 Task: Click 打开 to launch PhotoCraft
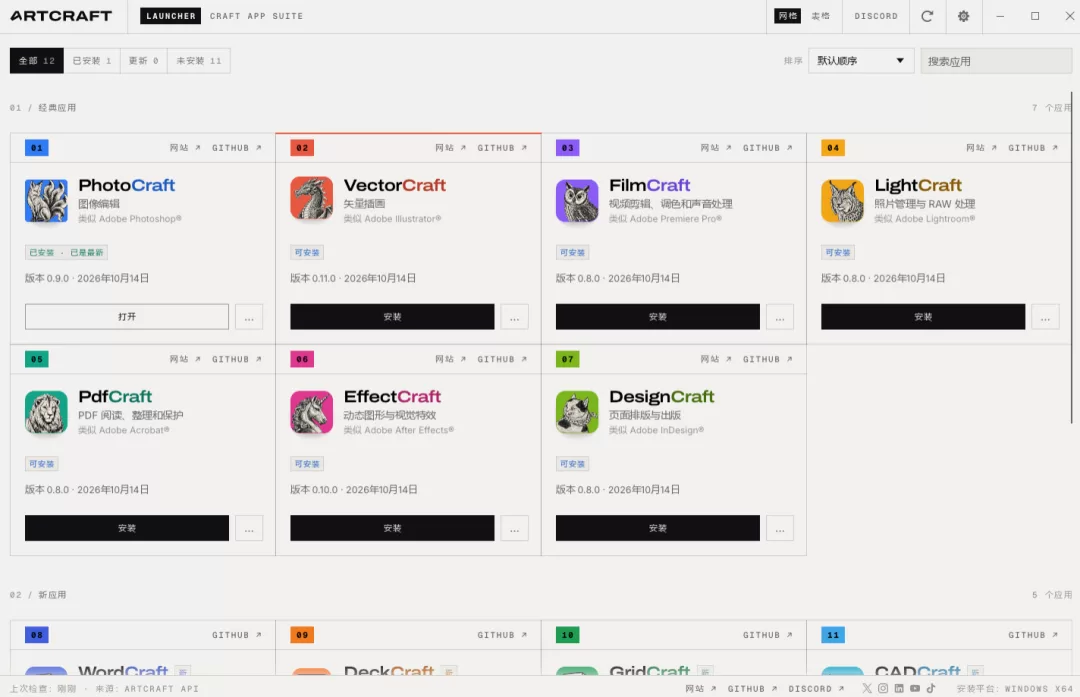click(127, 317)
